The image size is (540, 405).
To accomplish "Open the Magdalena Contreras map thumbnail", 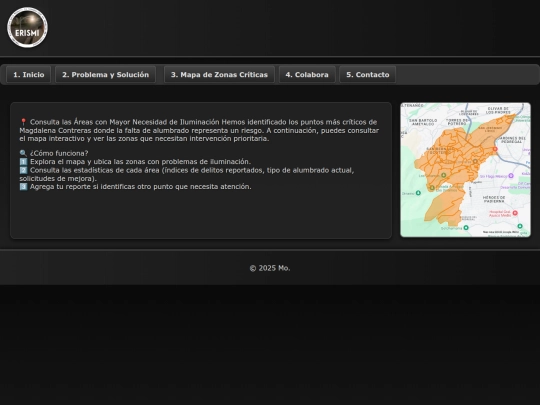I will click(x=465, y=170).
